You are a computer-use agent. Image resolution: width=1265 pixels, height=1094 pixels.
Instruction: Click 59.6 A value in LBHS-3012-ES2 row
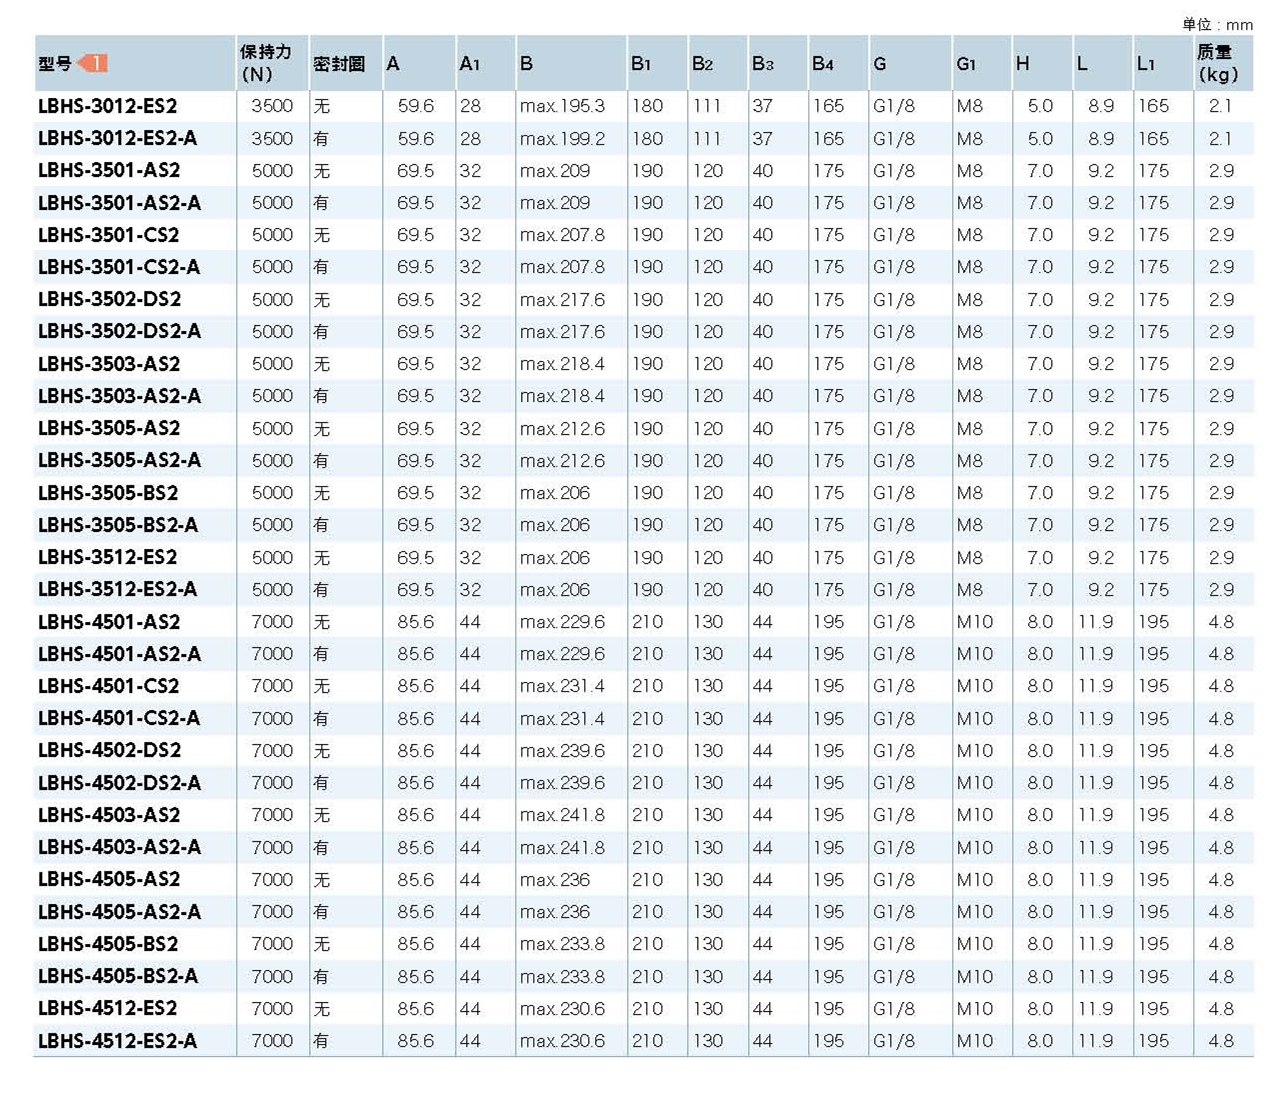coord(415,106)
